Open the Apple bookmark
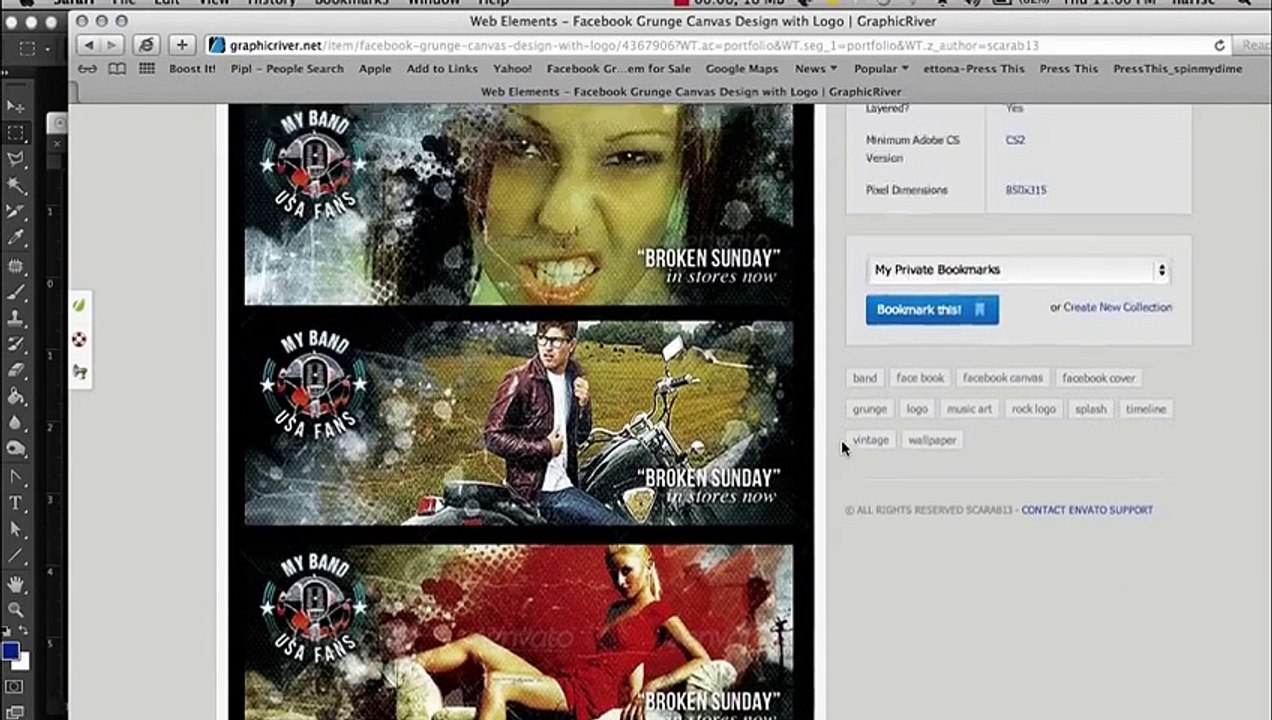 point(375,69)
